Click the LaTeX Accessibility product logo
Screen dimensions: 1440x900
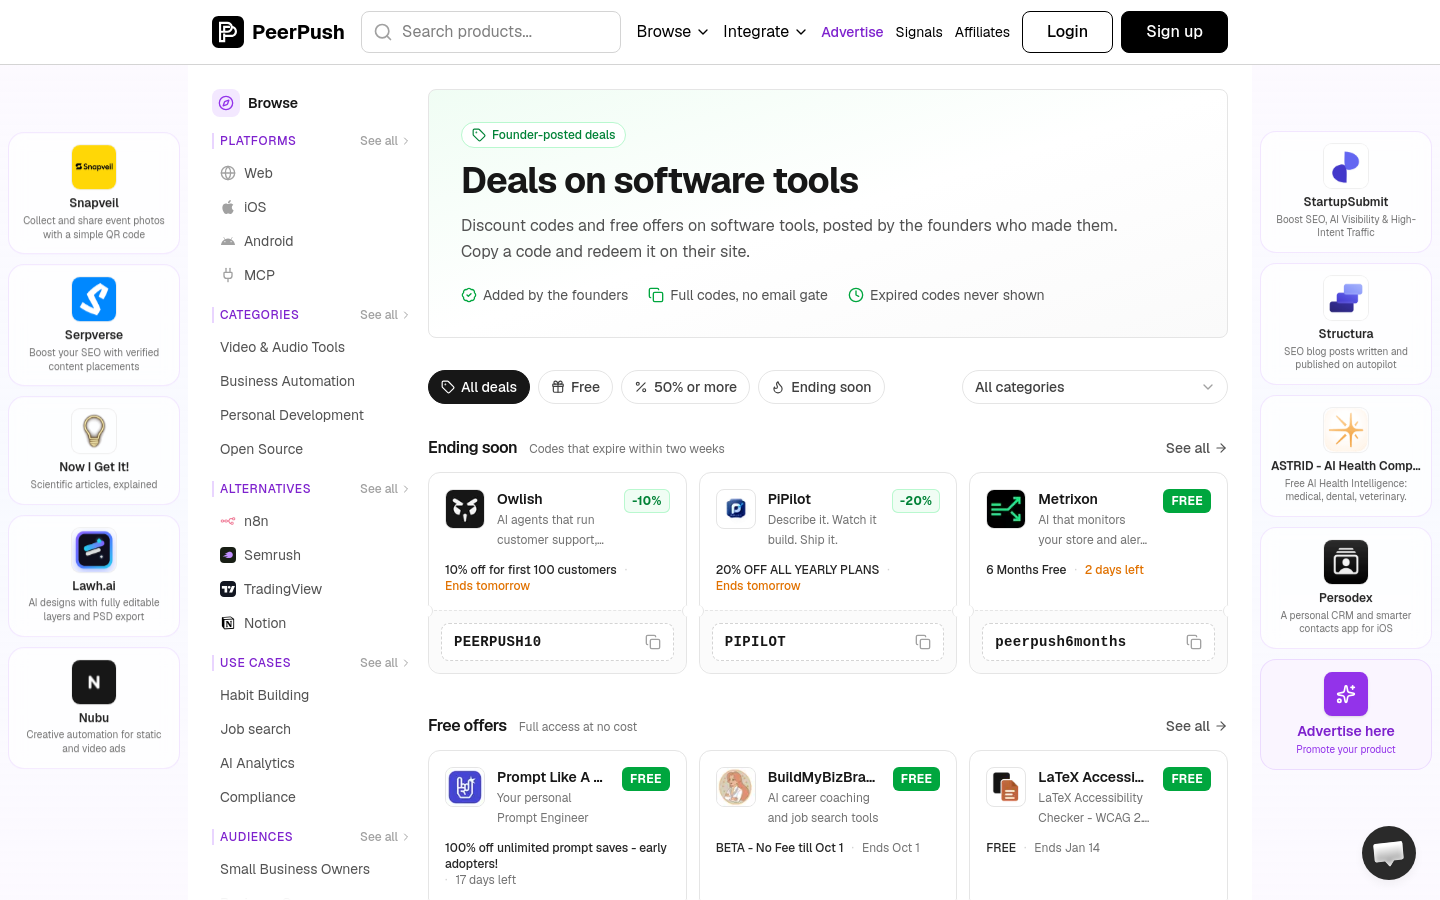coord(1006,787)
